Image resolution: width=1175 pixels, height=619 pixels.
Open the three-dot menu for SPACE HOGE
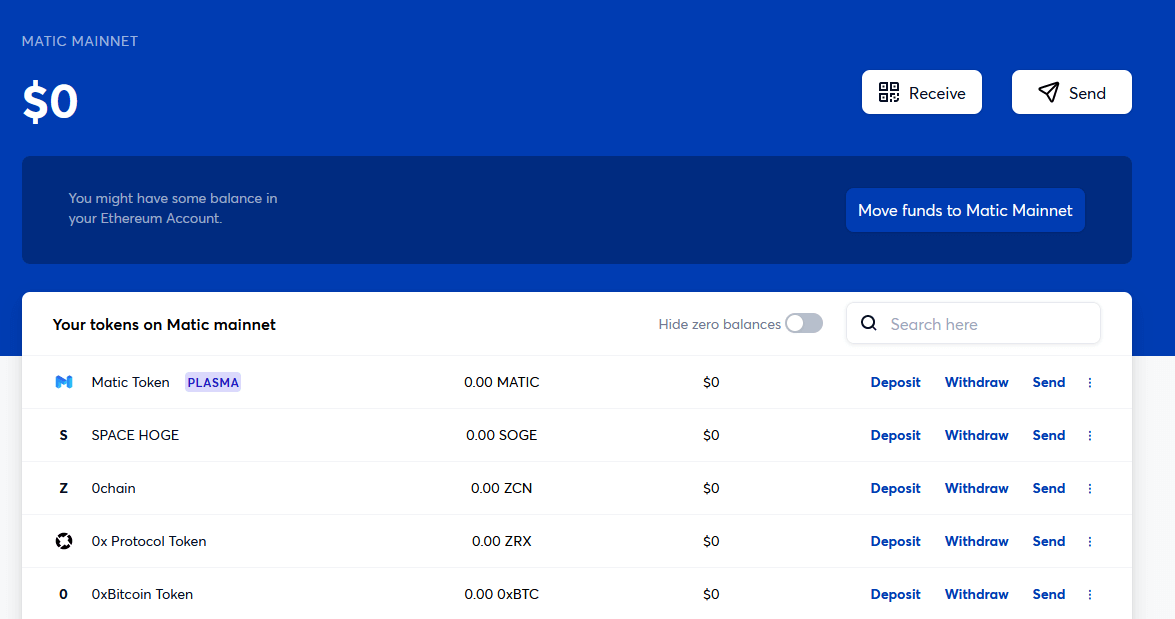[x=1089, y=435]
